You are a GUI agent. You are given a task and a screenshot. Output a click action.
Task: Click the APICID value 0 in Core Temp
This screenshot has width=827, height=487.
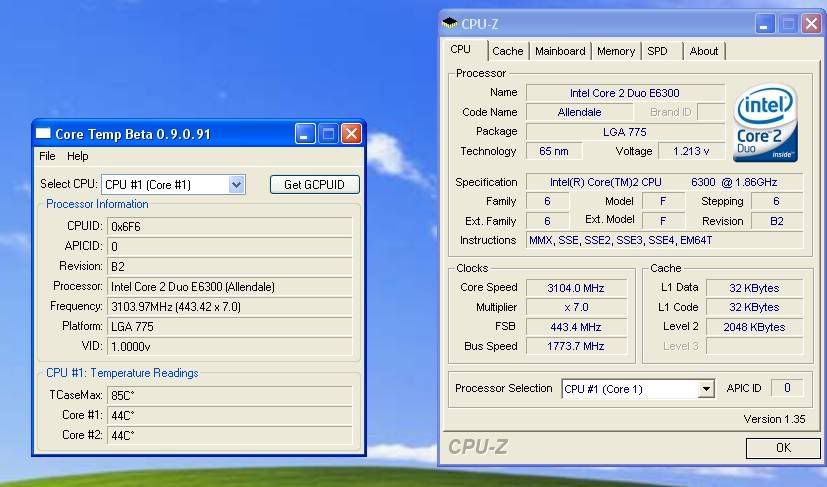click(229, 246)
